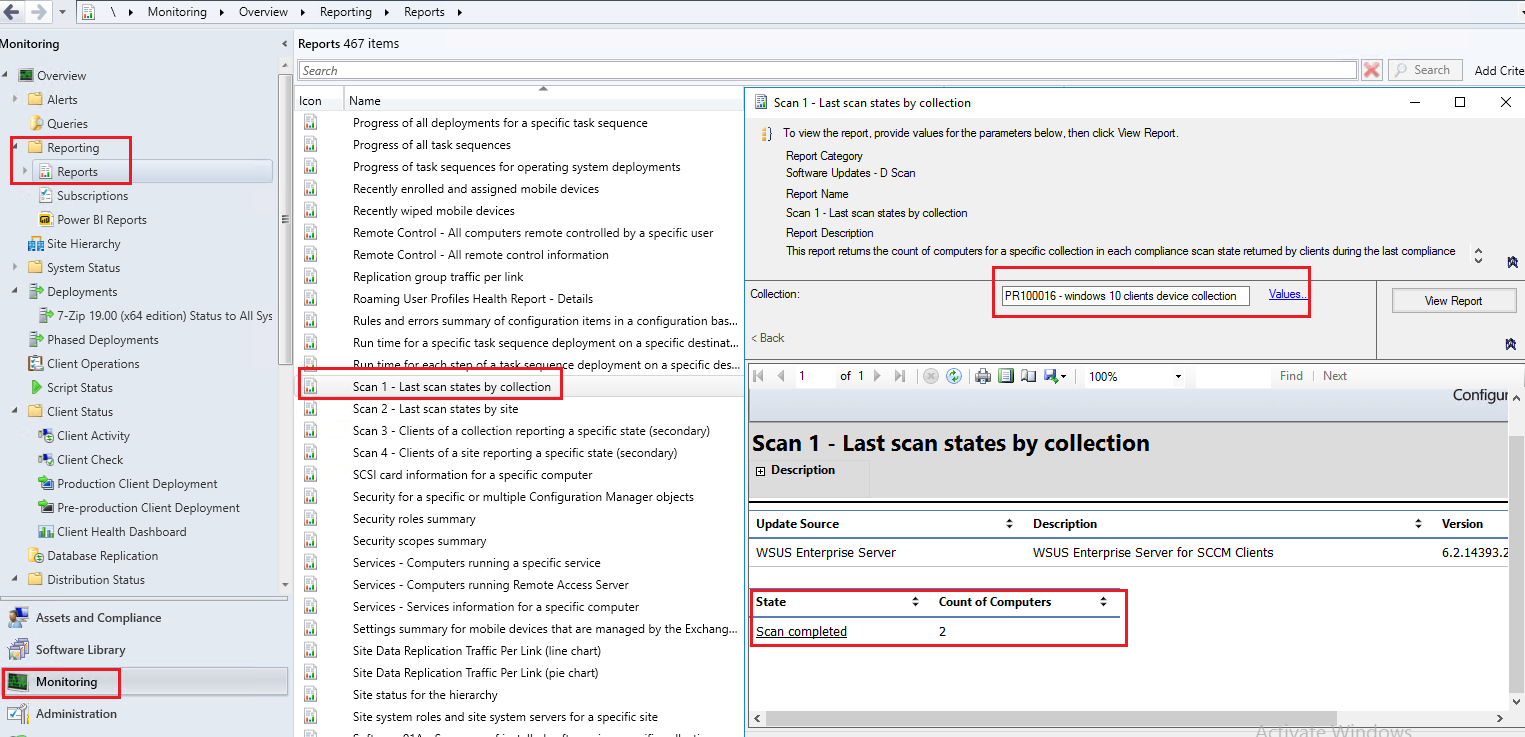
Task: Export the report via the save icon
Action: (1051, 376)
